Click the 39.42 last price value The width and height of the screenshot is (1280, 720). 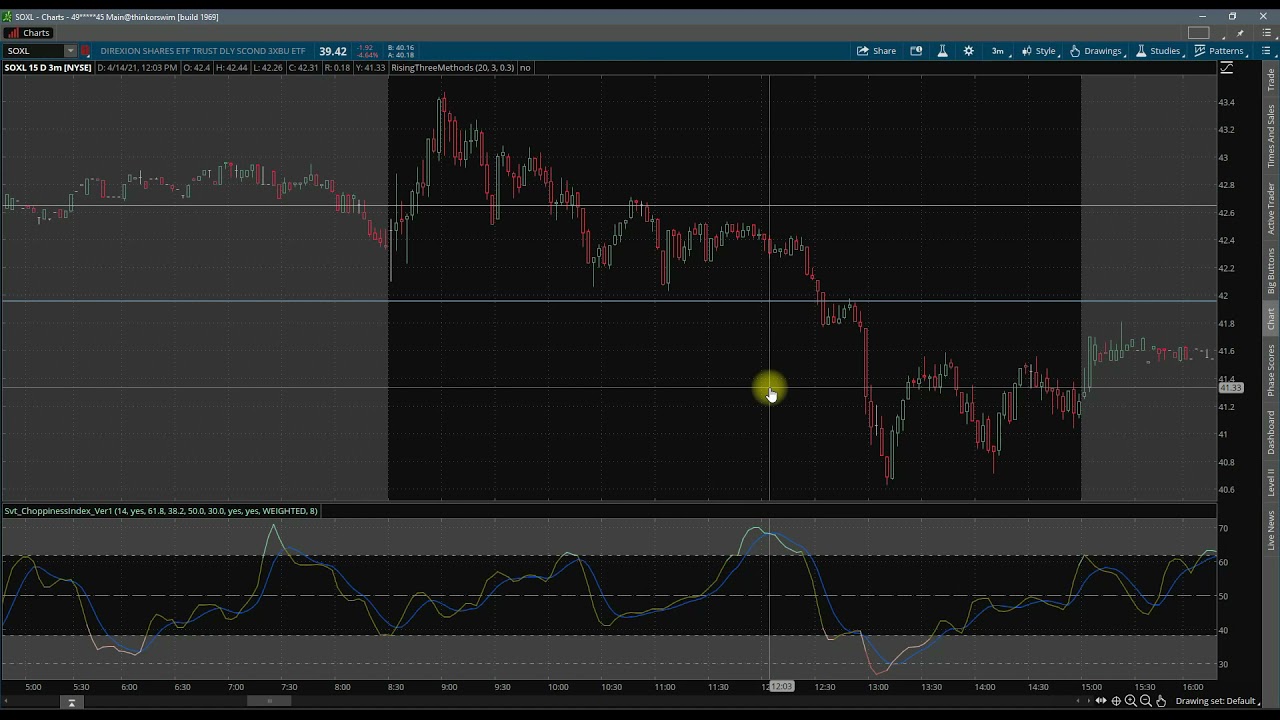pos(333,51)
